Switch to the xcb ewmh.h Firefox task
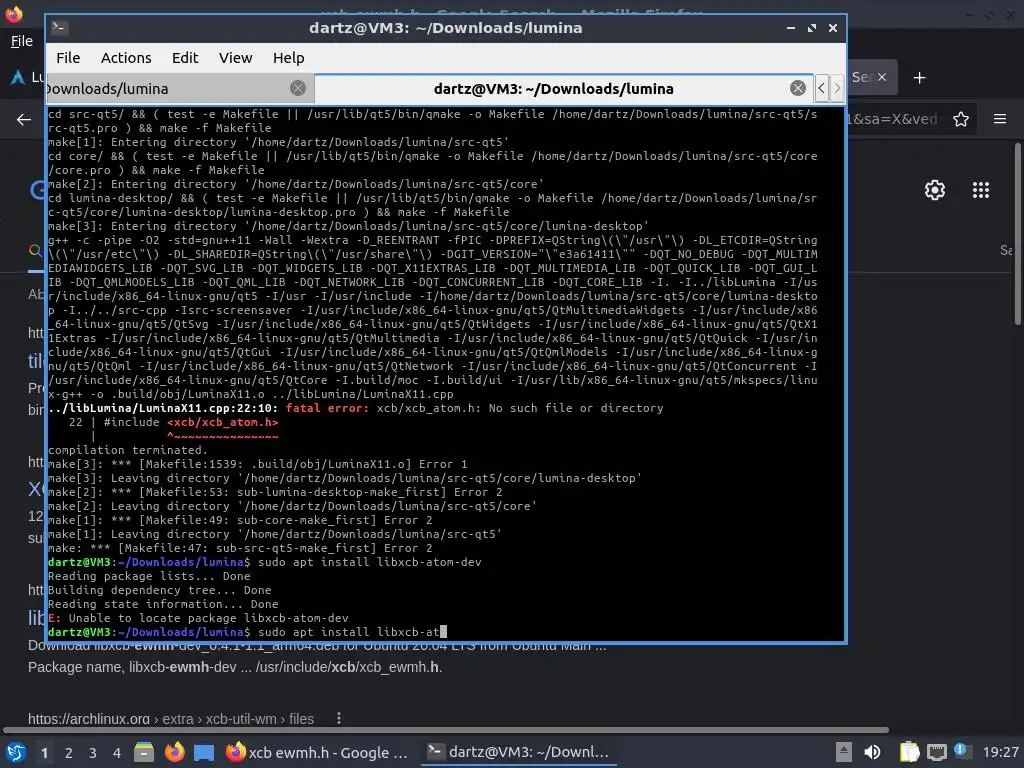Image resolution: width=1024 pixels, height=768 pixels. [x=317, y=752]
